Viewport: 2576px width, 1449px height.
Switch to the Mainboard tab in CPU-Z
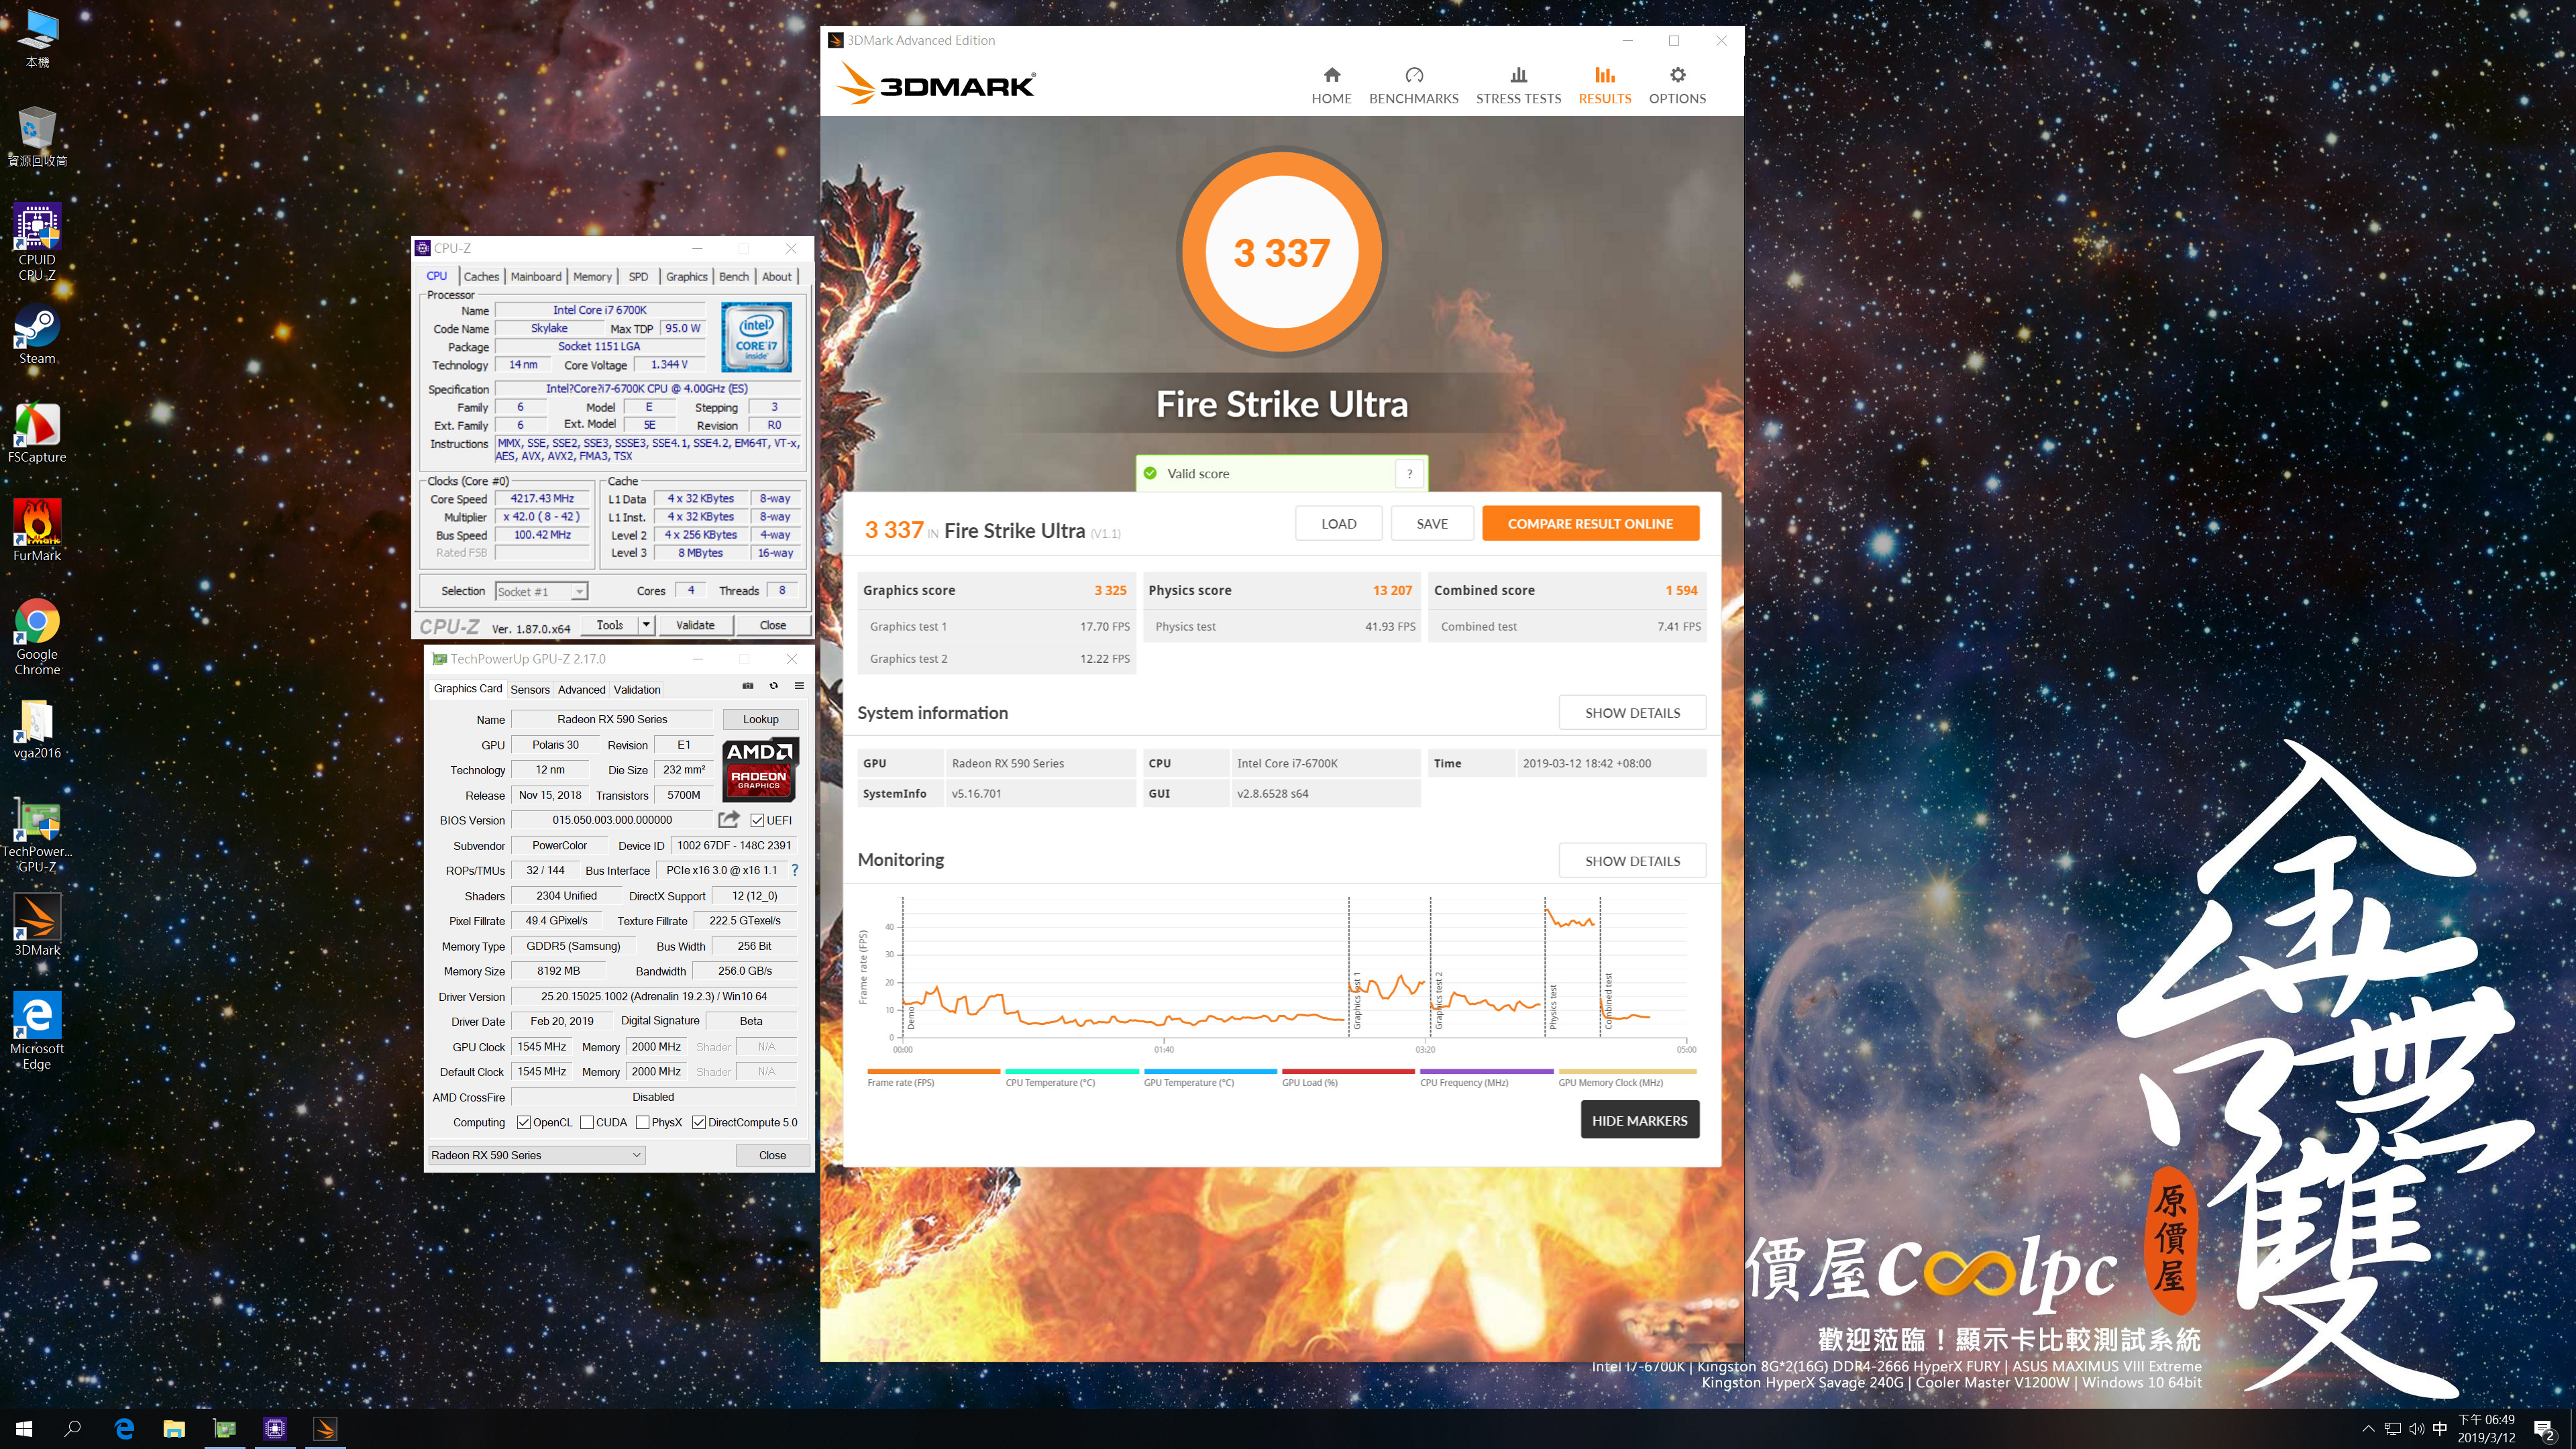coord(536,277)
